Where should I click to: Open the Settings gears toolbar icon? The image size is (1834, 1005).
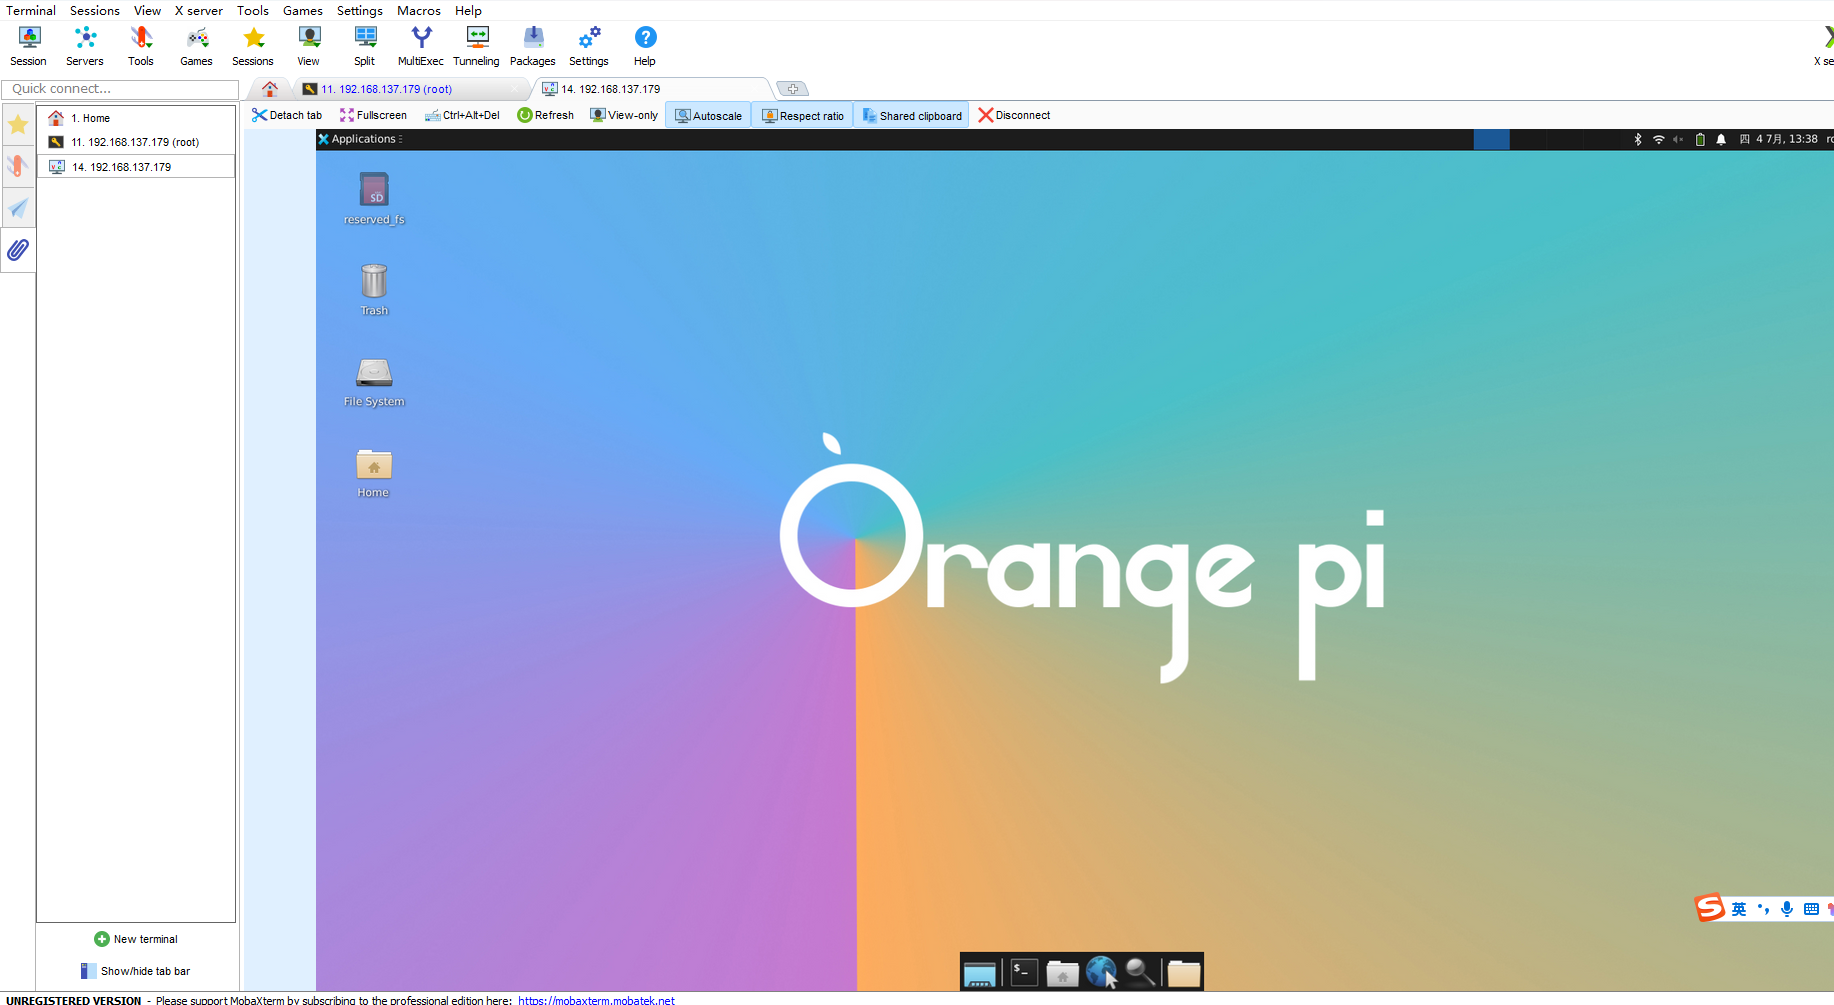pyautogui.click(x=589, y=46)
